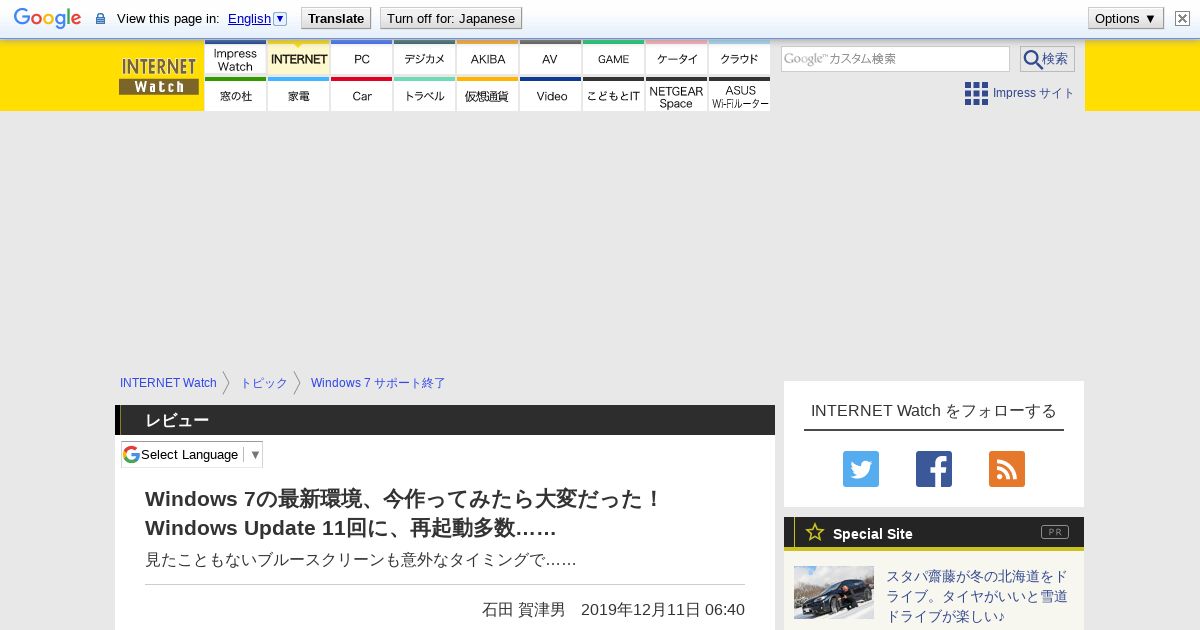
Task: Open the Impress Watch tab
Action: coord(235,58)
